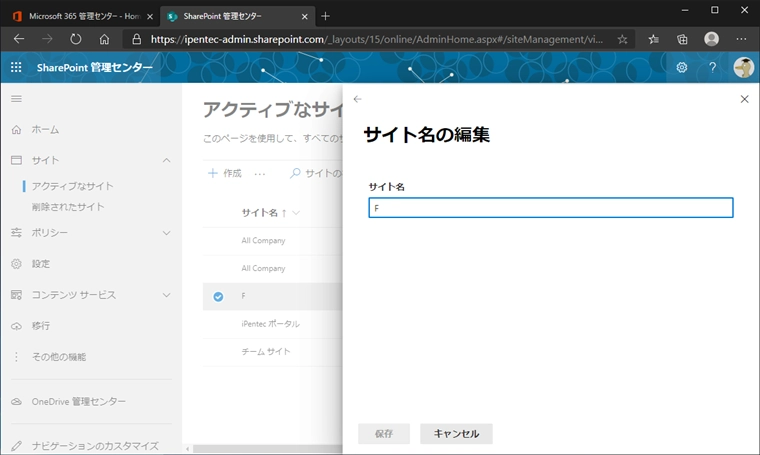The width and height of the screenshot is (760, 455).
Task: Open 削除されたサイト page
Action: tap(68, 207)
